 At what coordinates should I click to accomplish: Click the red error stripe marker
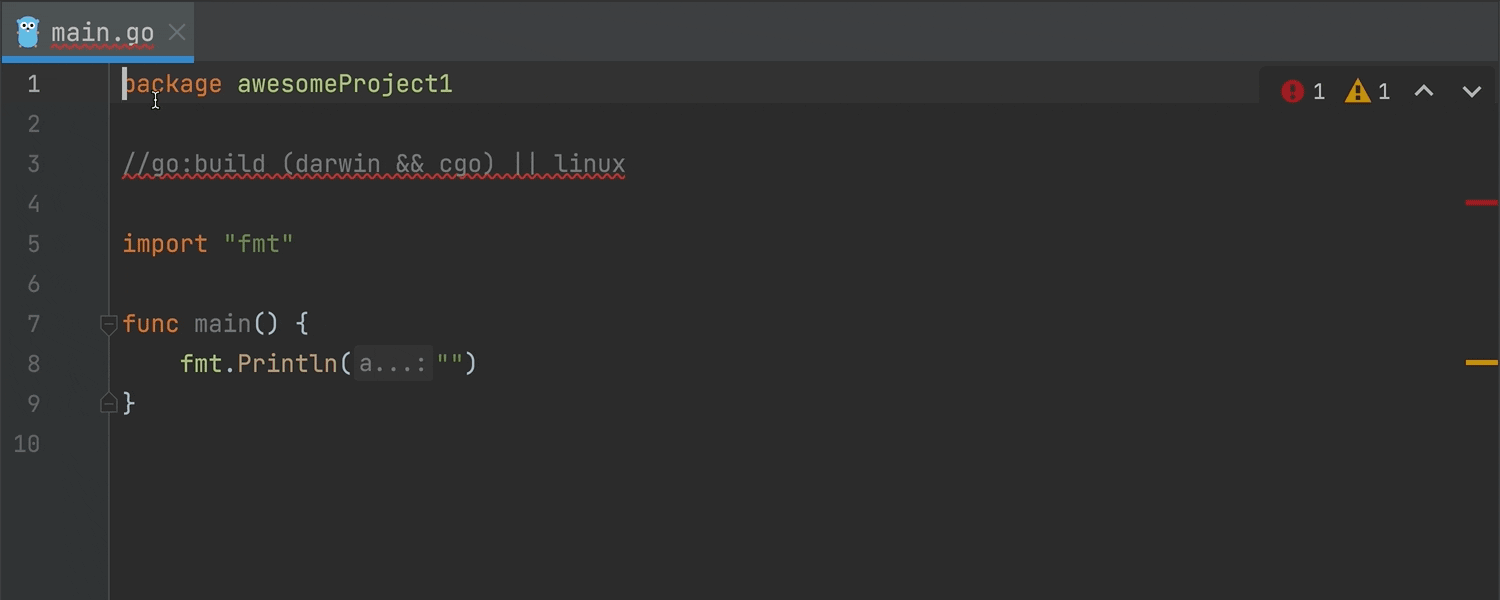tap(1481, 203)
